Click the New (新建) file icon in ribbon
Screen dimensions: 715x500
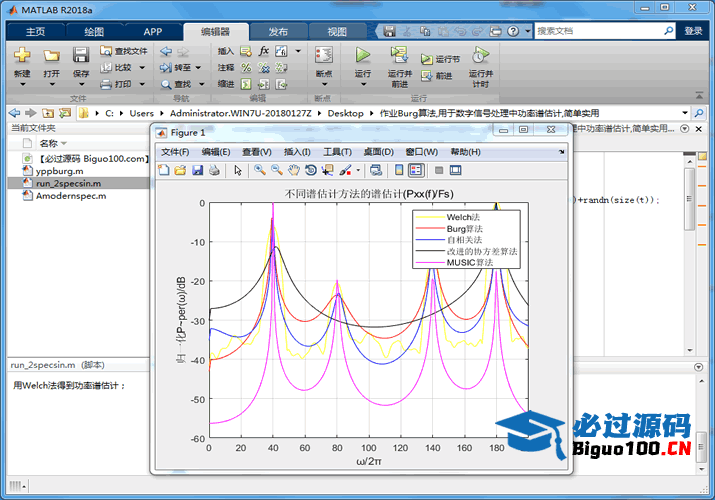click(x=22, y=56)
